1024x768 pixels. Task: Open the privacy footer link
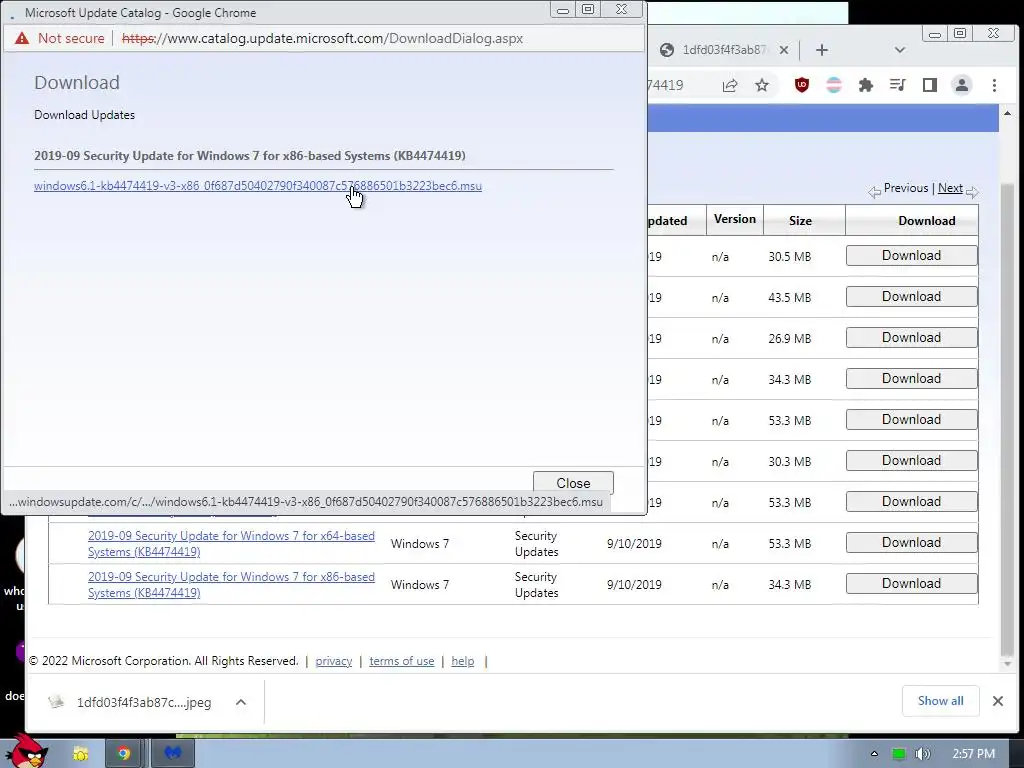(334, 661)
